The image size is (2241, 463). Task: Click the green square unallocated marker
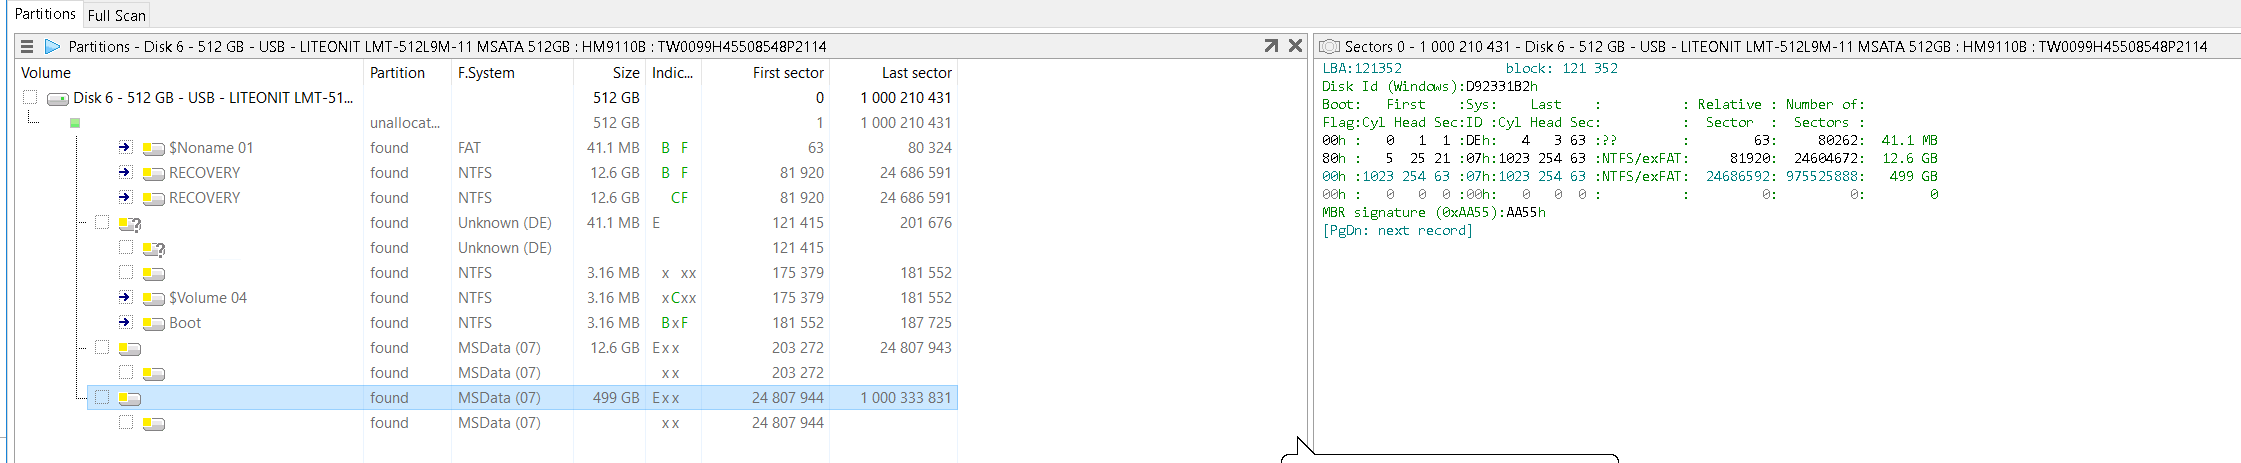click(x=75, y=123)
